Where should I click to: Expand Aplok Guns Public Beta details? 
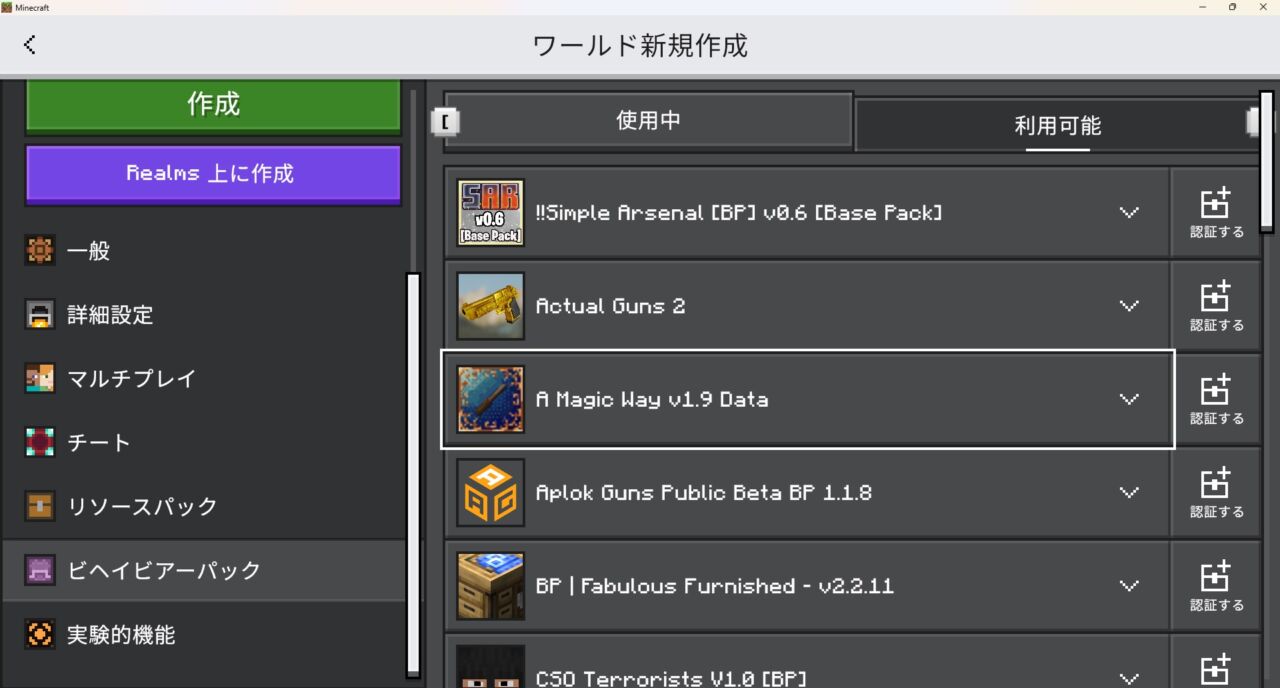coord(1129,492)
